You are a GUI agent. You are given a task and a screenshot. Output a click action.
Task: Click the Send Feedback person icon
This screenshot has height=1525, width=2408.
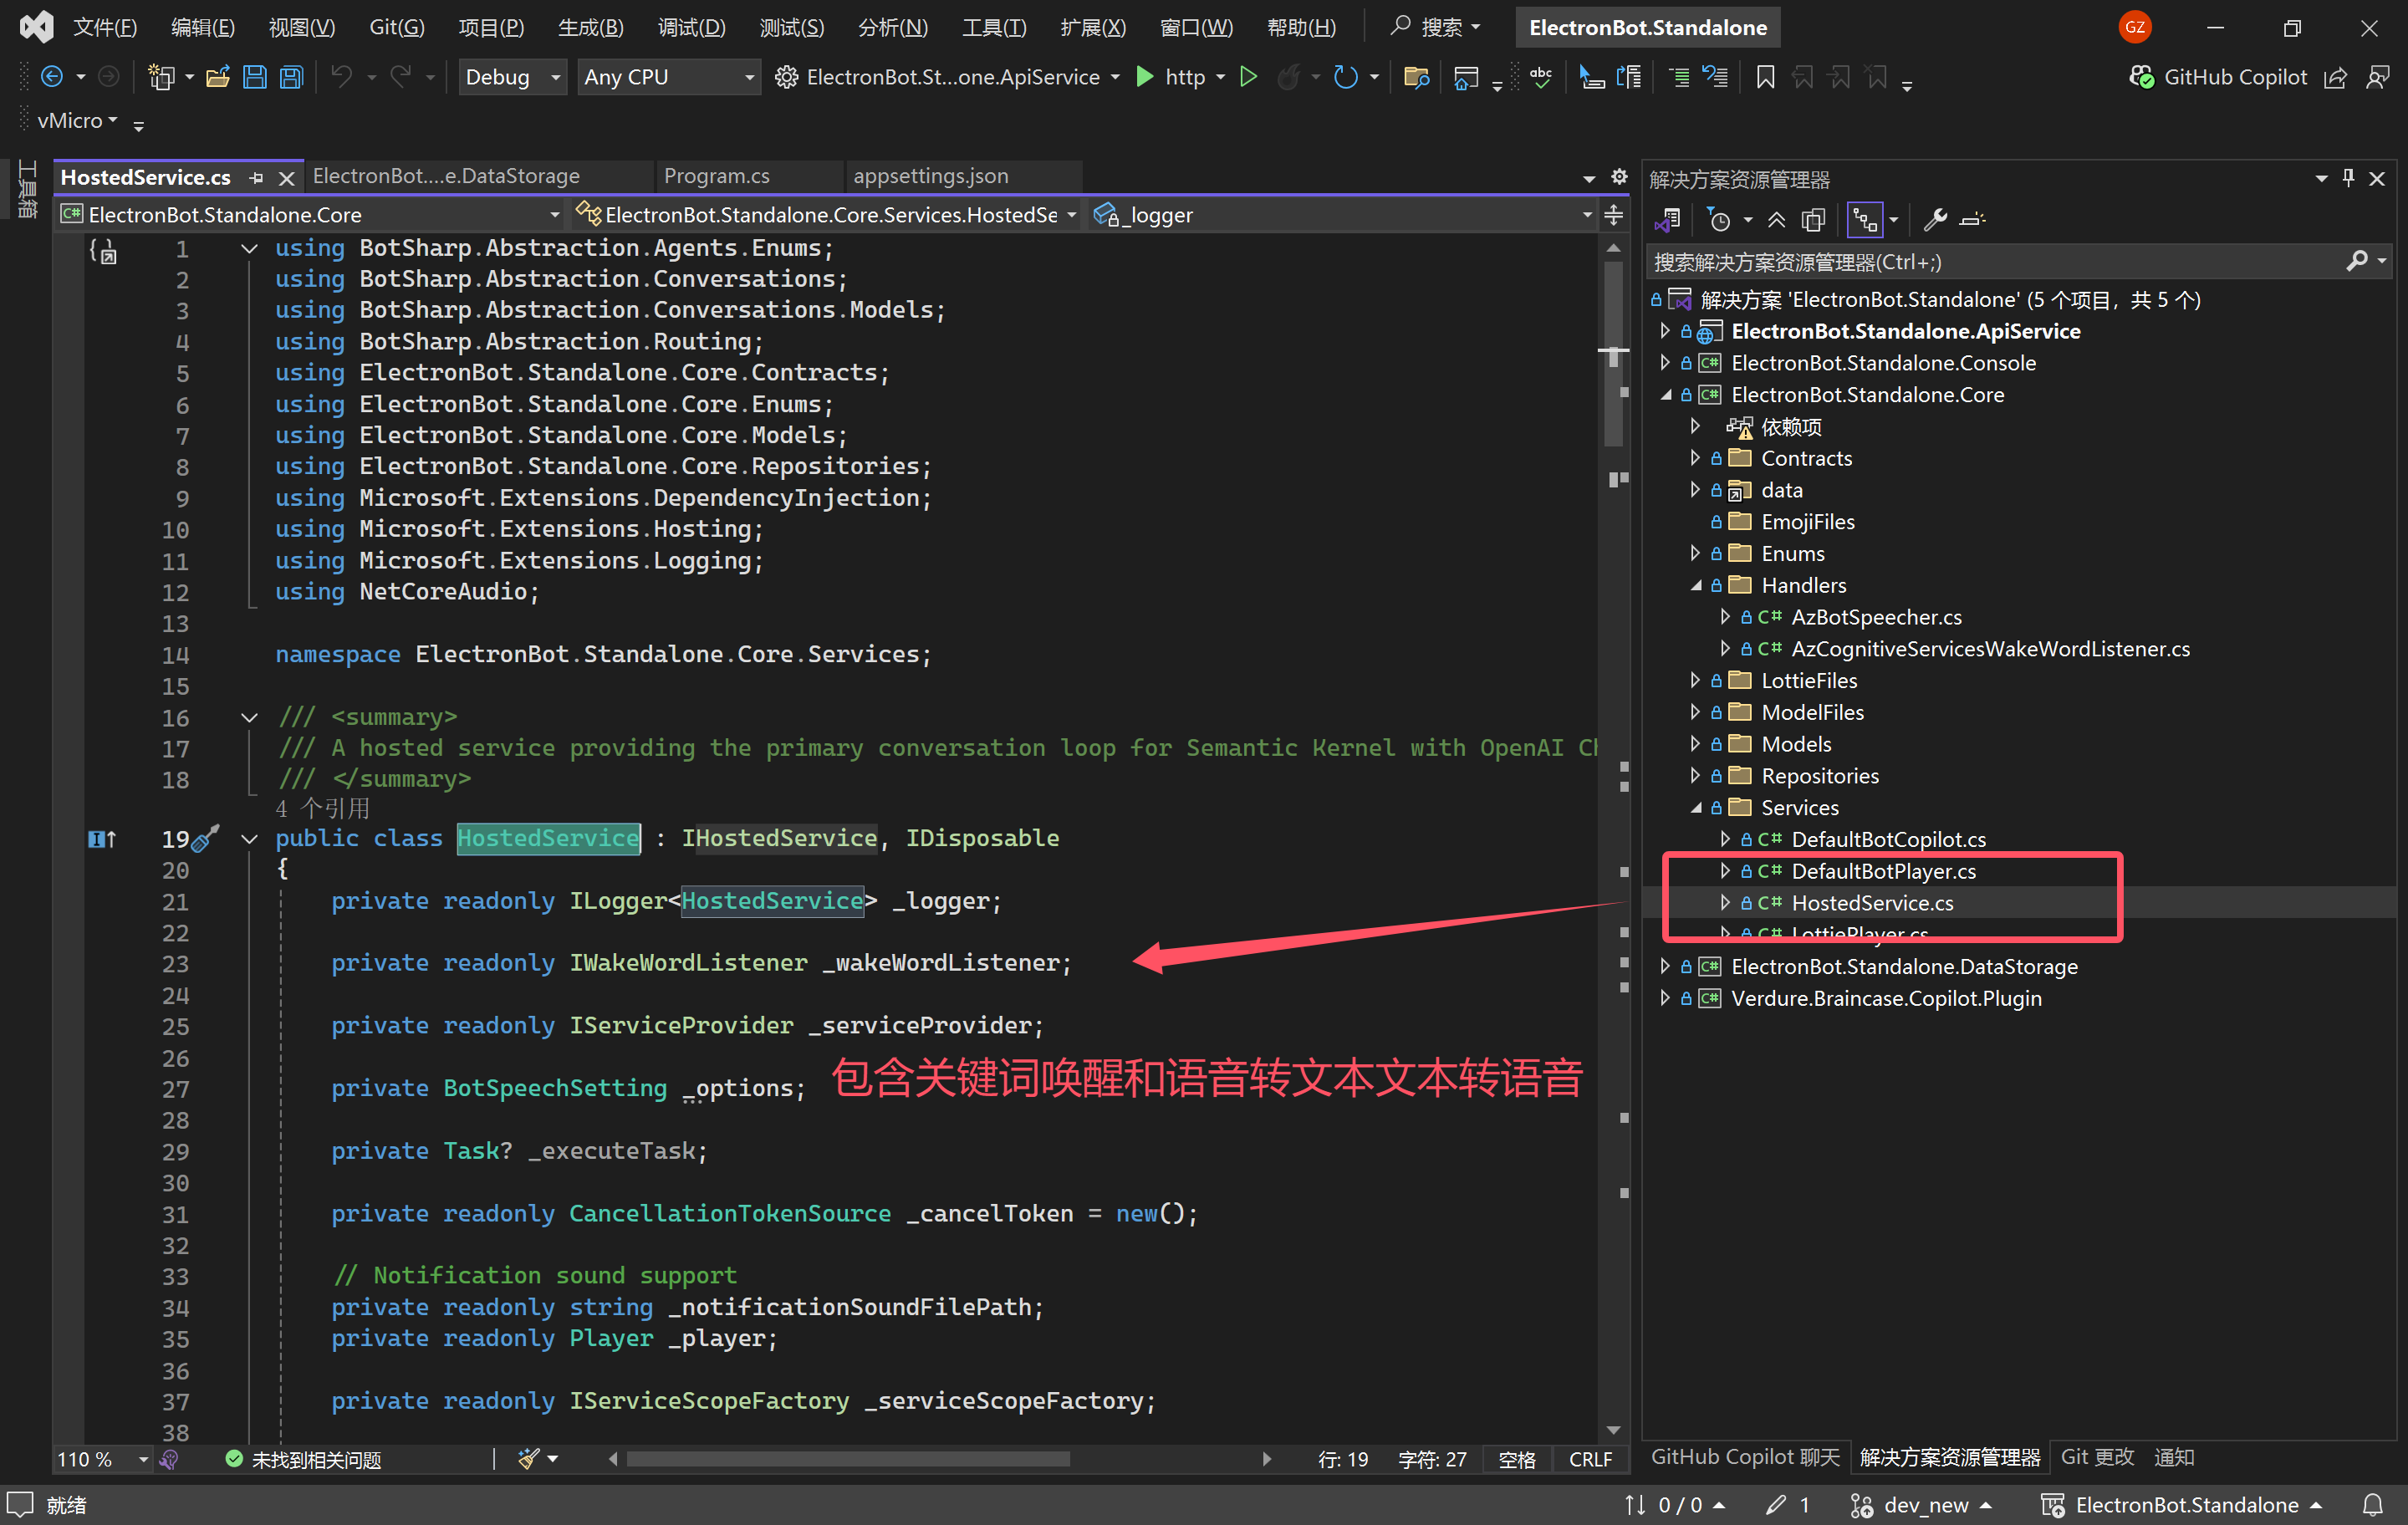tap(2378, 77)
